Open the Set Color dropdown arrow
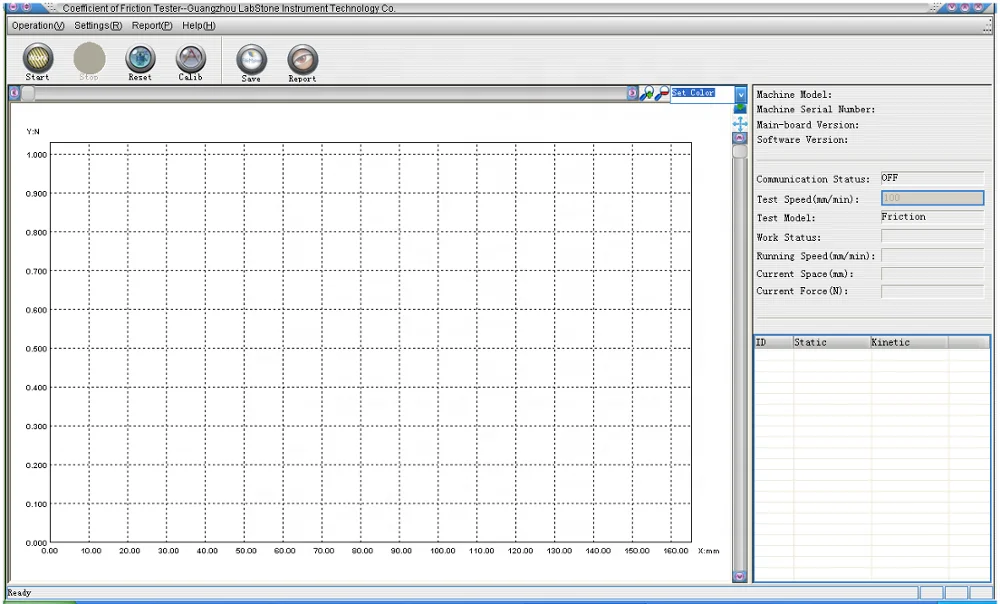Screen dimensions: 1000x604 pyautogui.click(x=741, y=93)
